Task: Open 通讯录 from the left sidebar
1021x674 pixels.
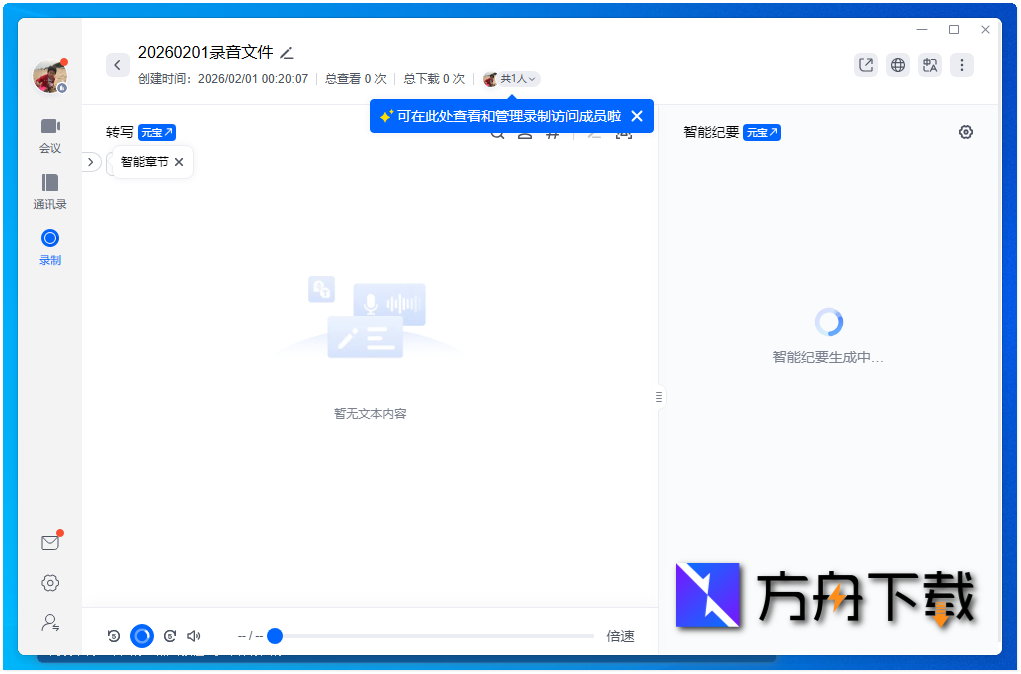Action: click(50, 190)
